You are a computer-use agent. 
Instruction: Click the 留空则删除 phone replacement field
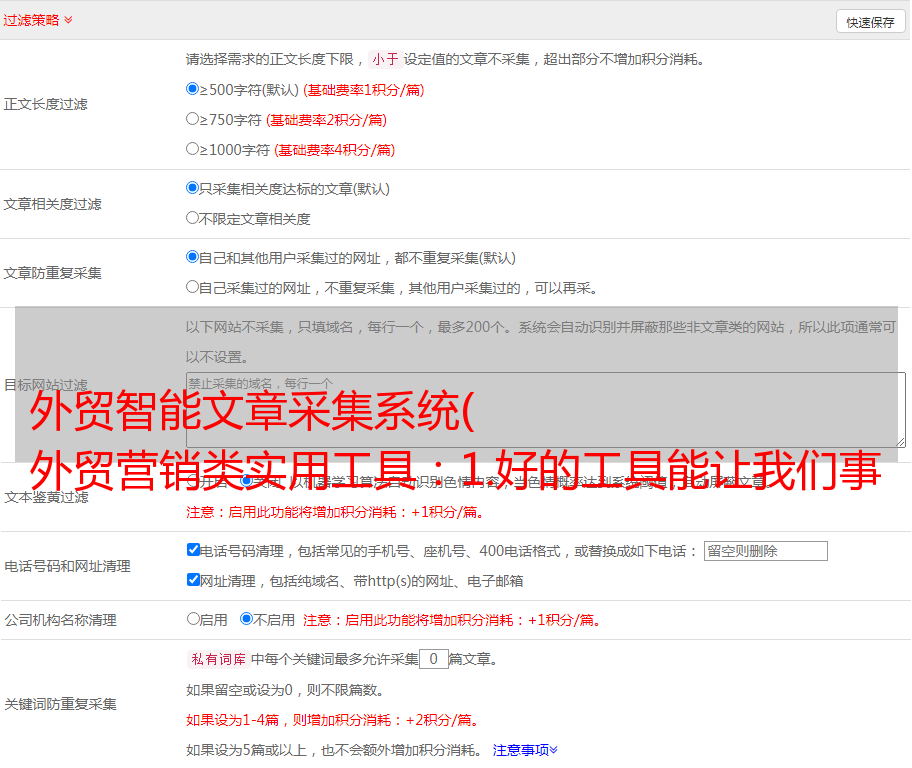point(765,551)
